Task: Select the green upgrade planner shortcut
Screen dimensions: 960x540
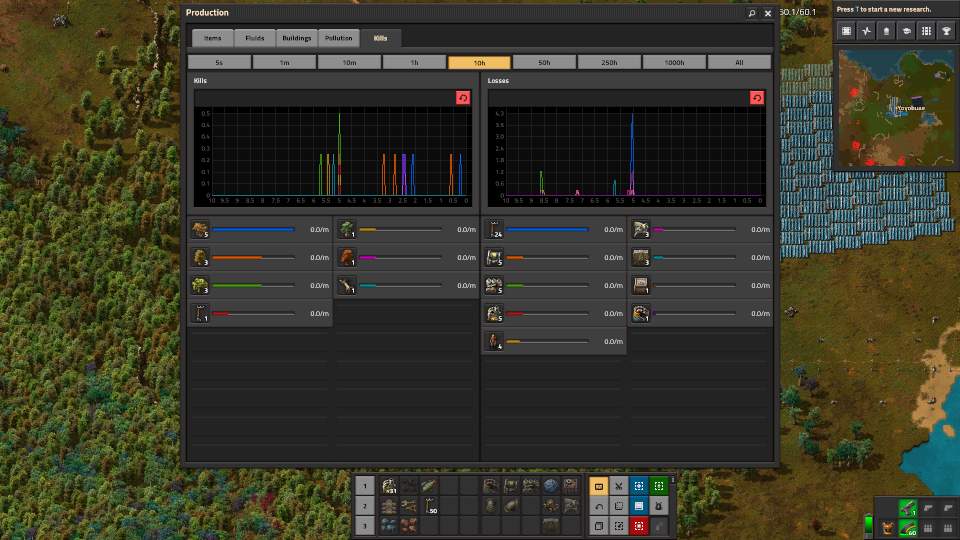Action: pyautogui.click(x=659, y=486)
